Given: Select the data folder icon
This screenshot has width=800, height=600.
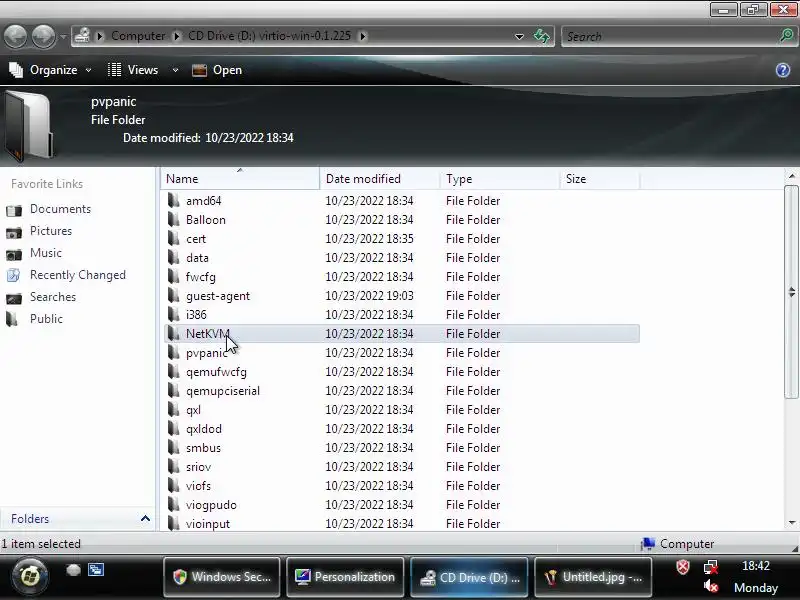Looking at the screenshot, I should (x=174, y=258).
